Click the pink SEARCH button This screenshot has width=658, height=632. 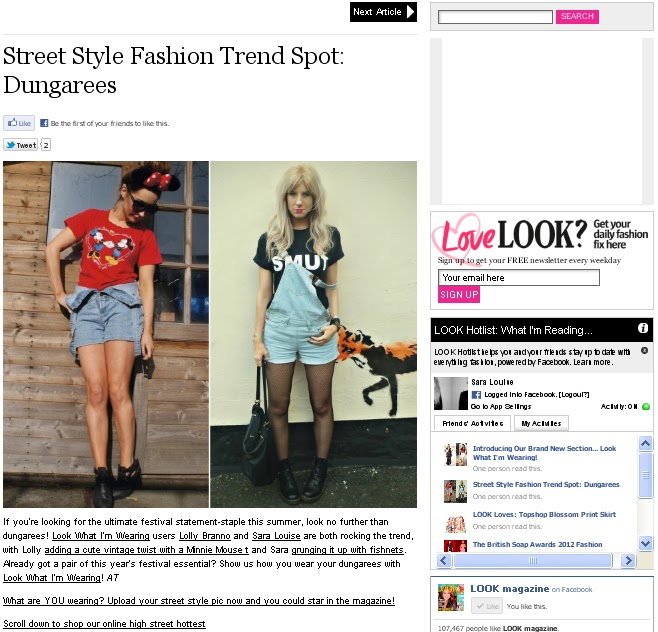[577, 16]
